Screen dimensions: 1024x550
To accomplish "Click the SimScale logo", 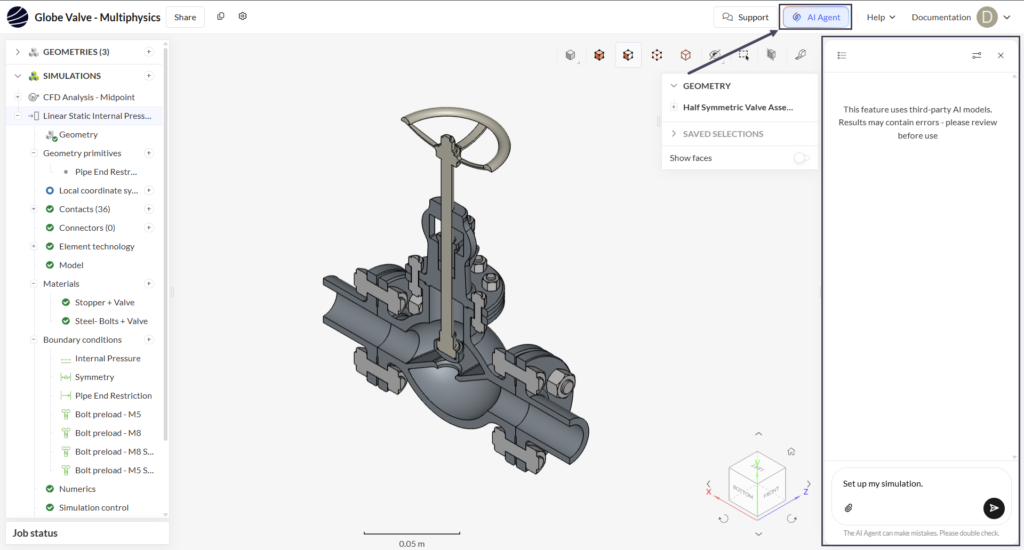I will tap(18, 17).
